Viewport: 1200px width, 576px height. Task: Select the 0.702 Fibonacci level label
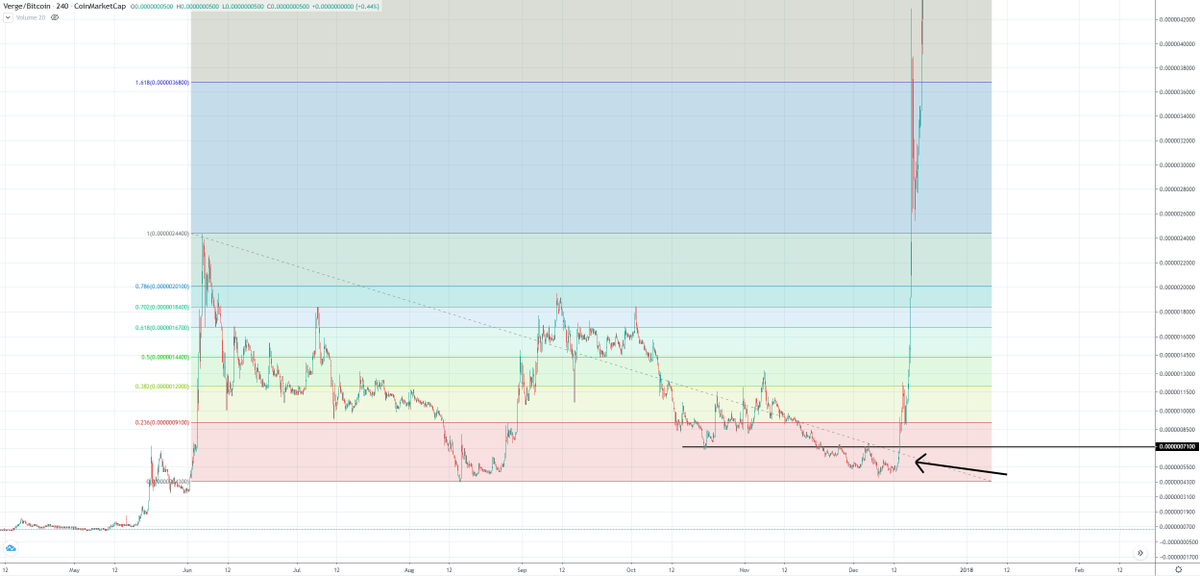tap(162, 308)
